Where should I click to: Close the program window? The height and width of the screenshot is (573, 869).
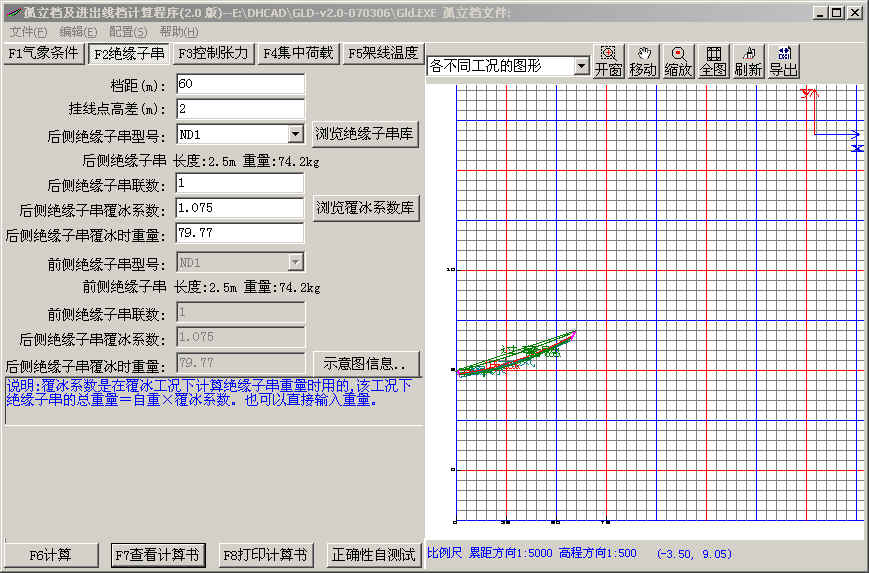point(855,12)
